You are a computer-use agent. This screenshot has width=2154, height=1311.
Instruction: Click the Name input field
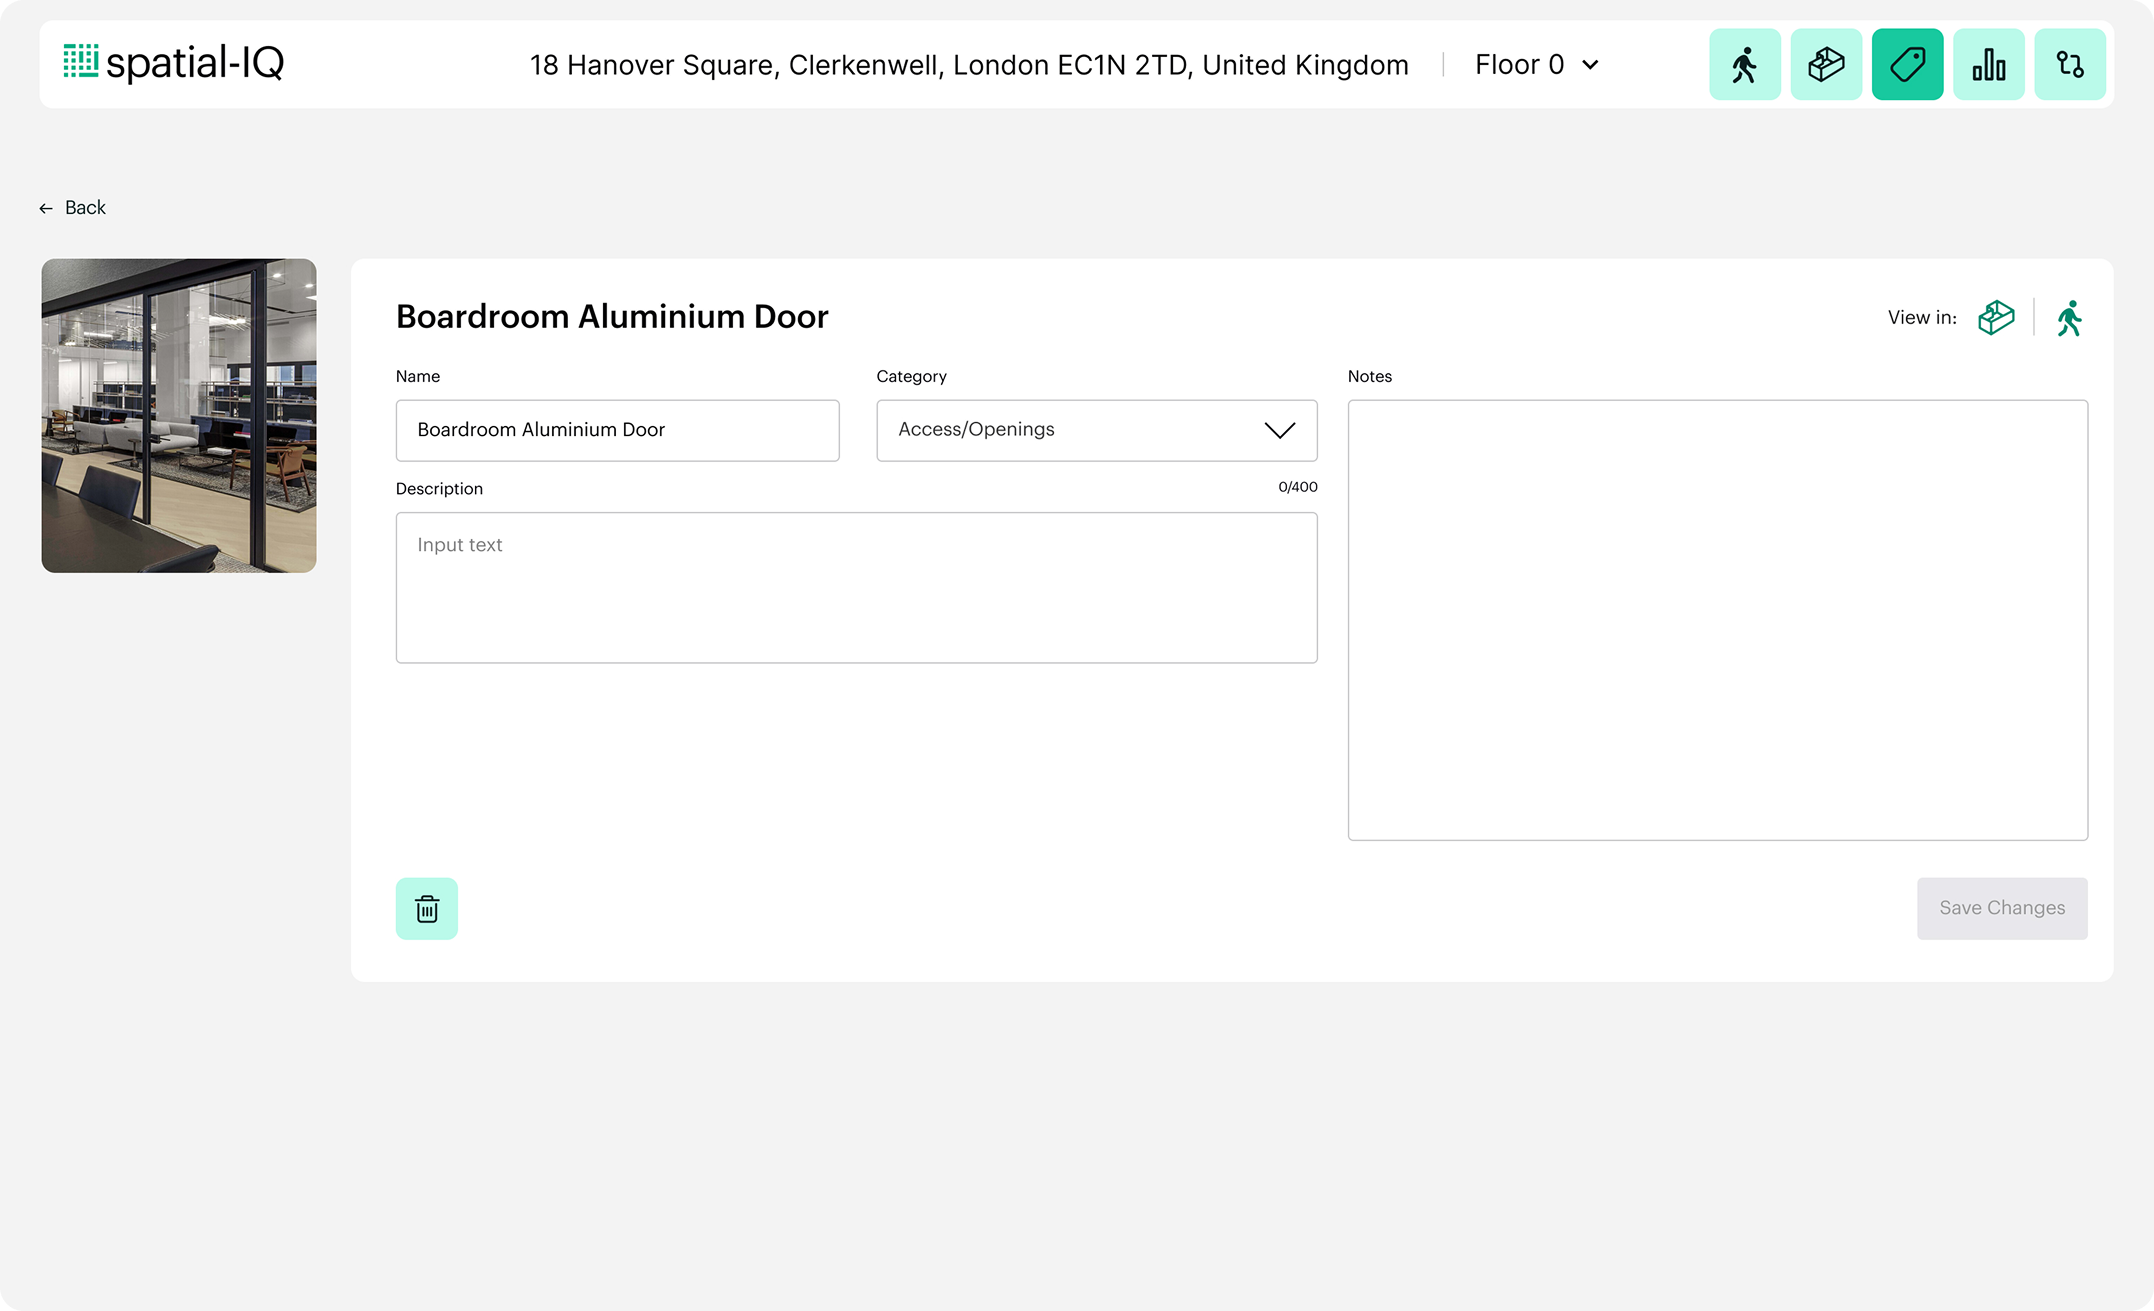coord(617,430)
